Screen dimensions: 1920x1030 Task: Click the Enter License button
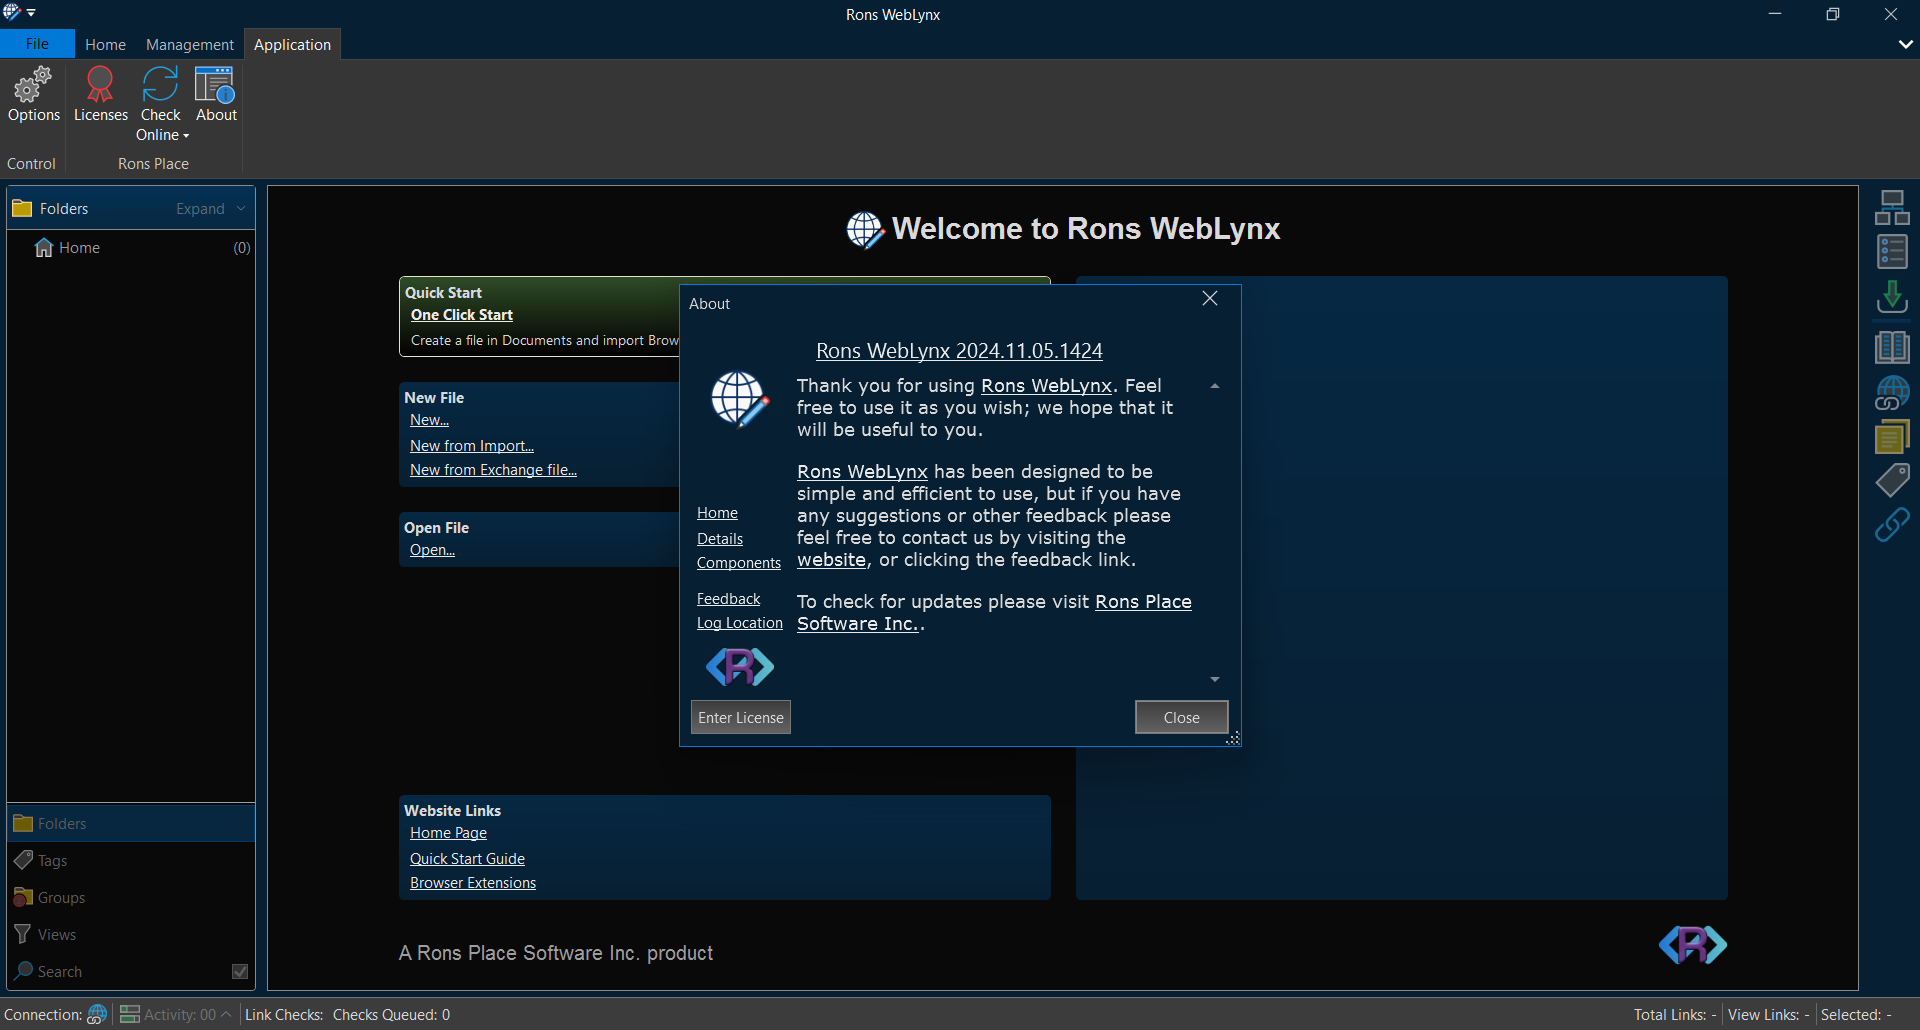[741, 717]
